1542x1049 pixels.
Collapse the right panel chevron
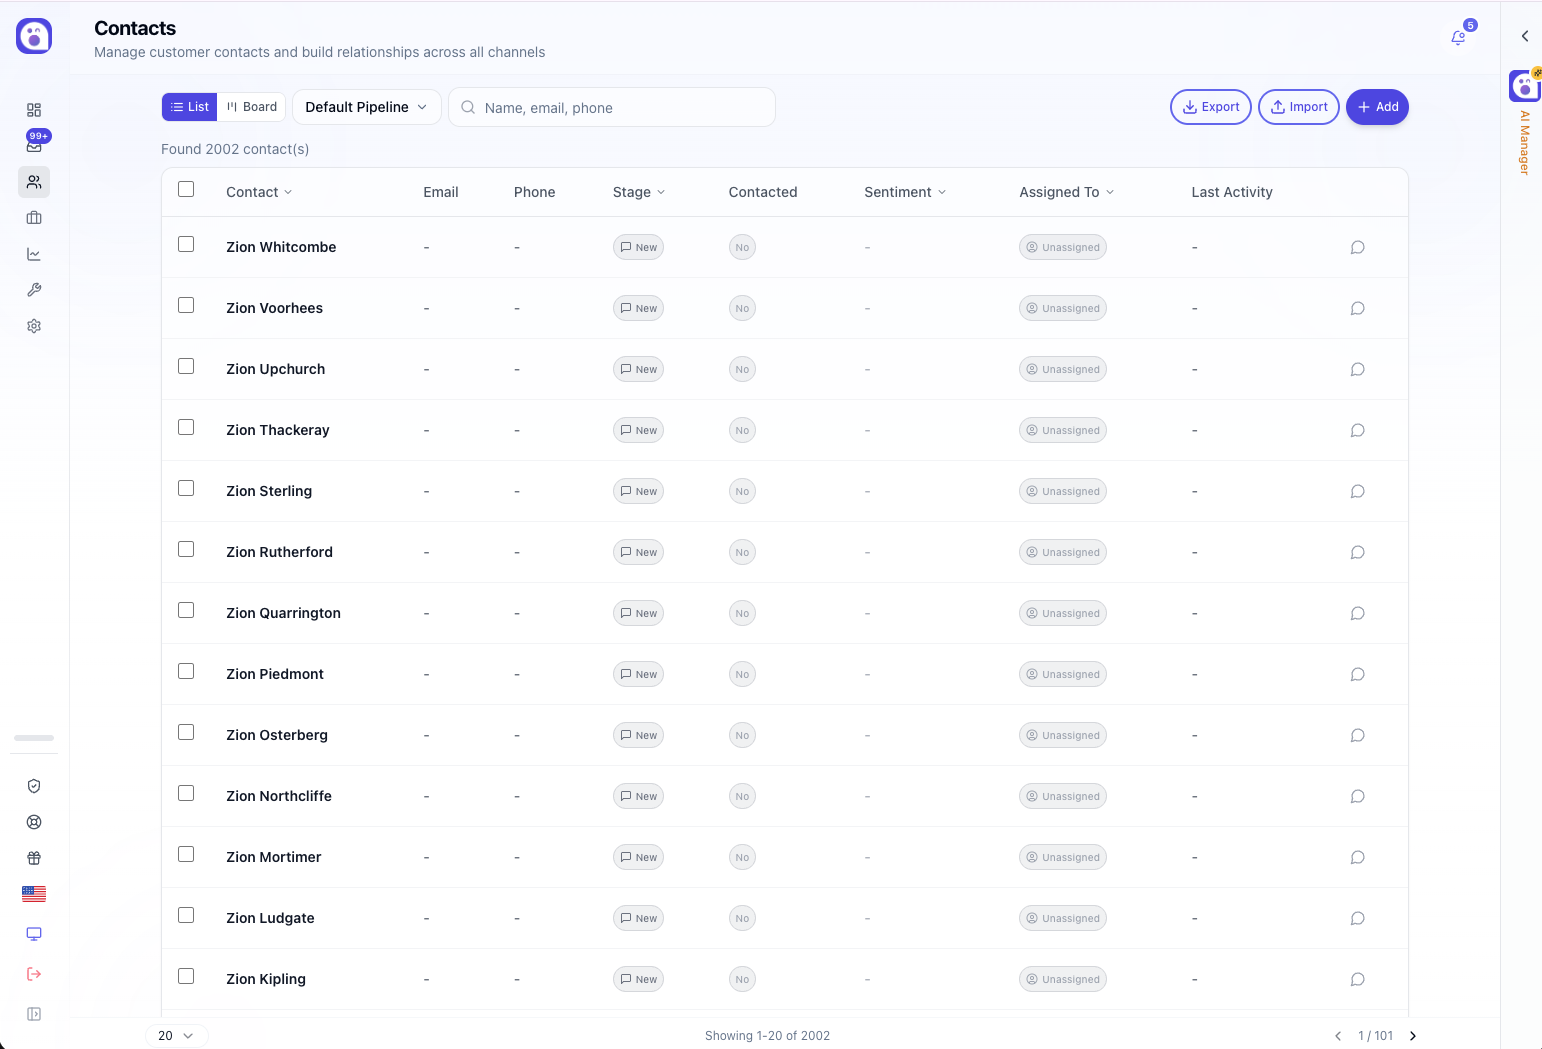click(x=1525, y=36)
